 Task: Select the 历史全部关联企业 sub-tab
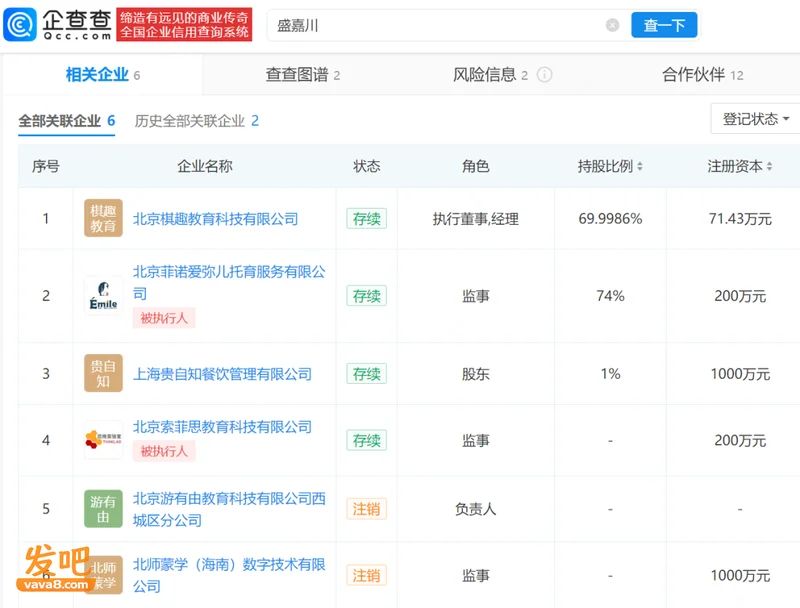pos(196,121)
